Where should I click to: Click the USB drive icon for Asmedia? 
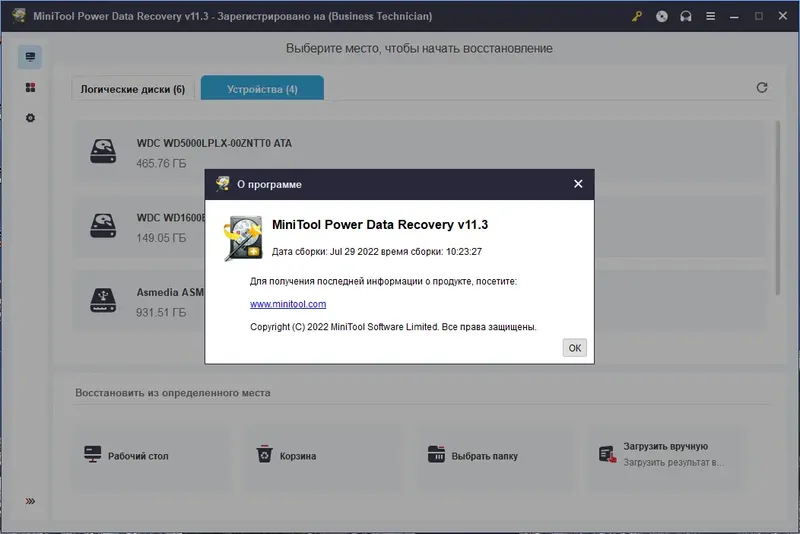click(x=103, y=300)
